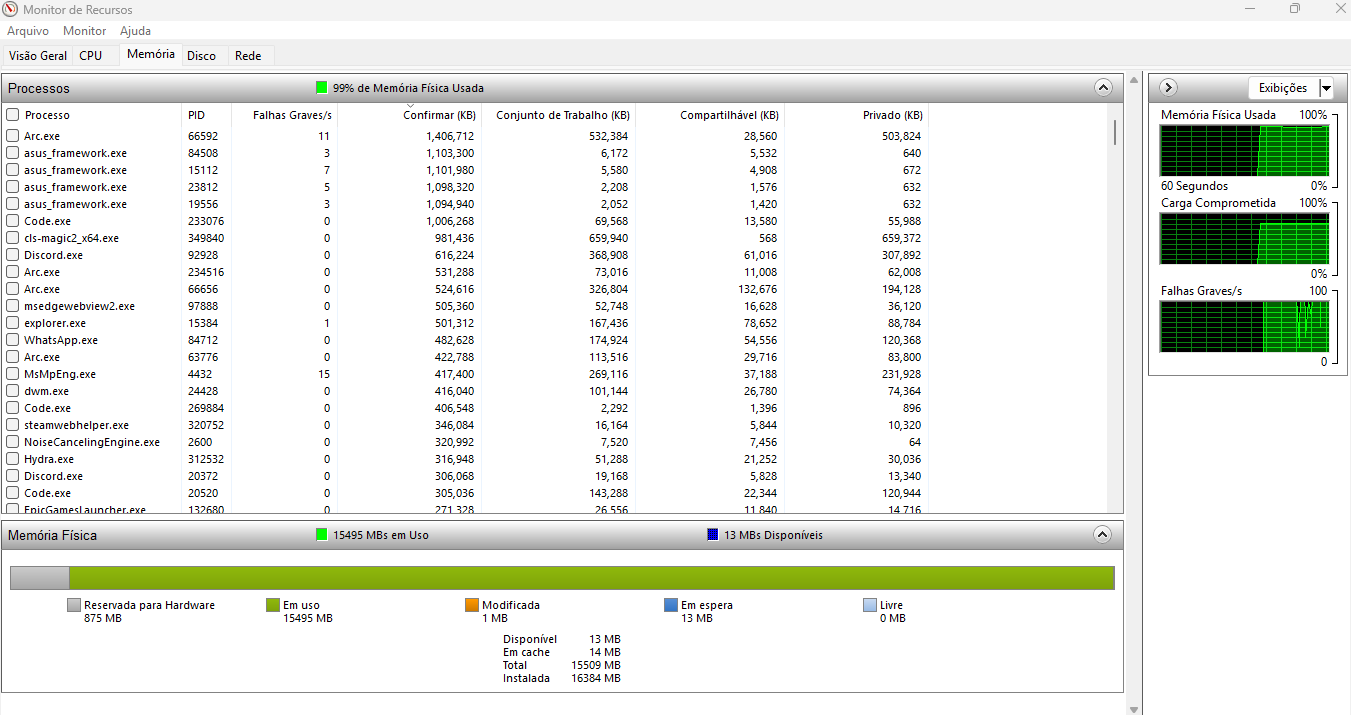Click the Em cache 14 MB value
Viewport: 1351px width, 715px height.
[604, 652]
